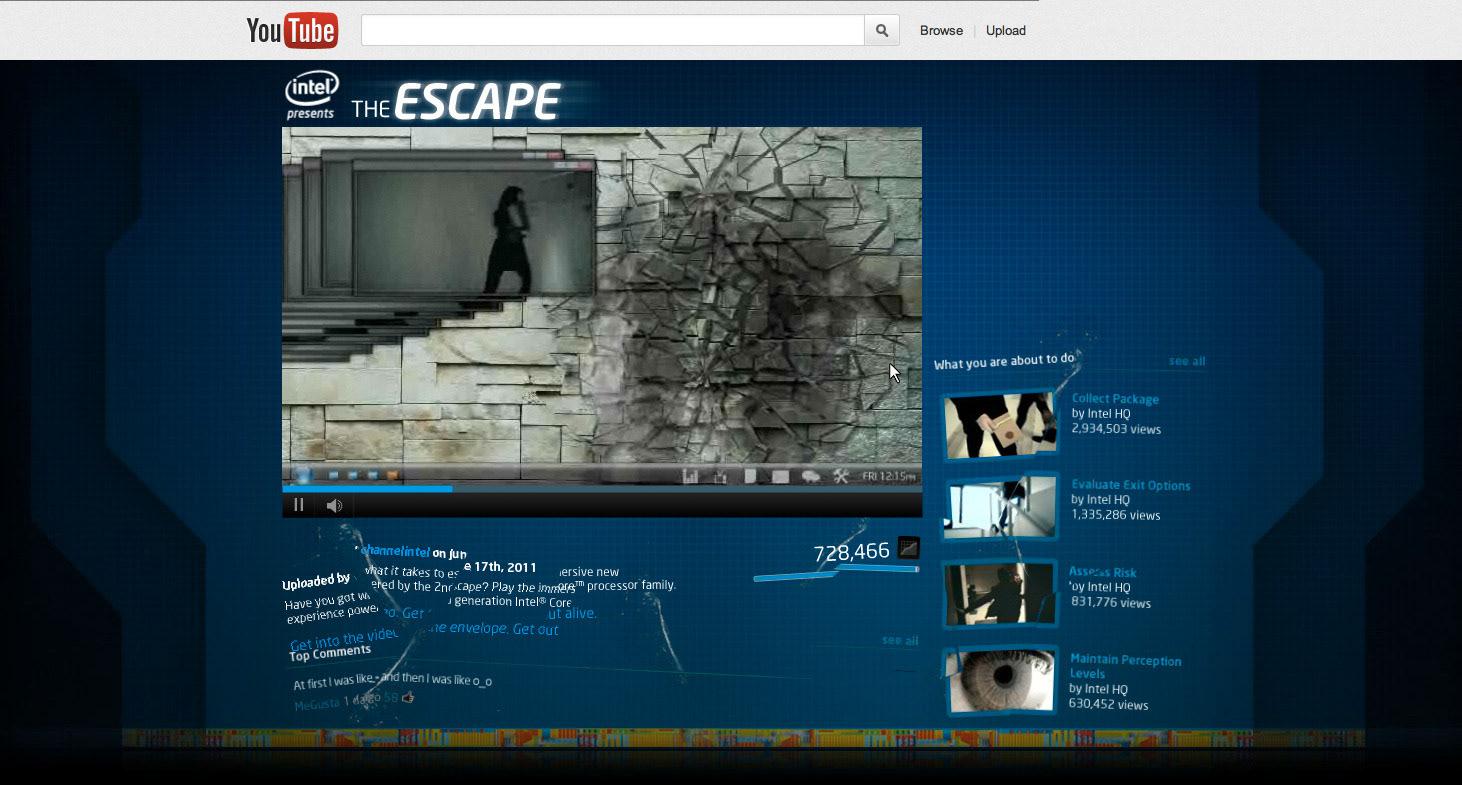The image size is (1462, 785).
Task: Pause the video playback
Action: click(x=298, y=505)
